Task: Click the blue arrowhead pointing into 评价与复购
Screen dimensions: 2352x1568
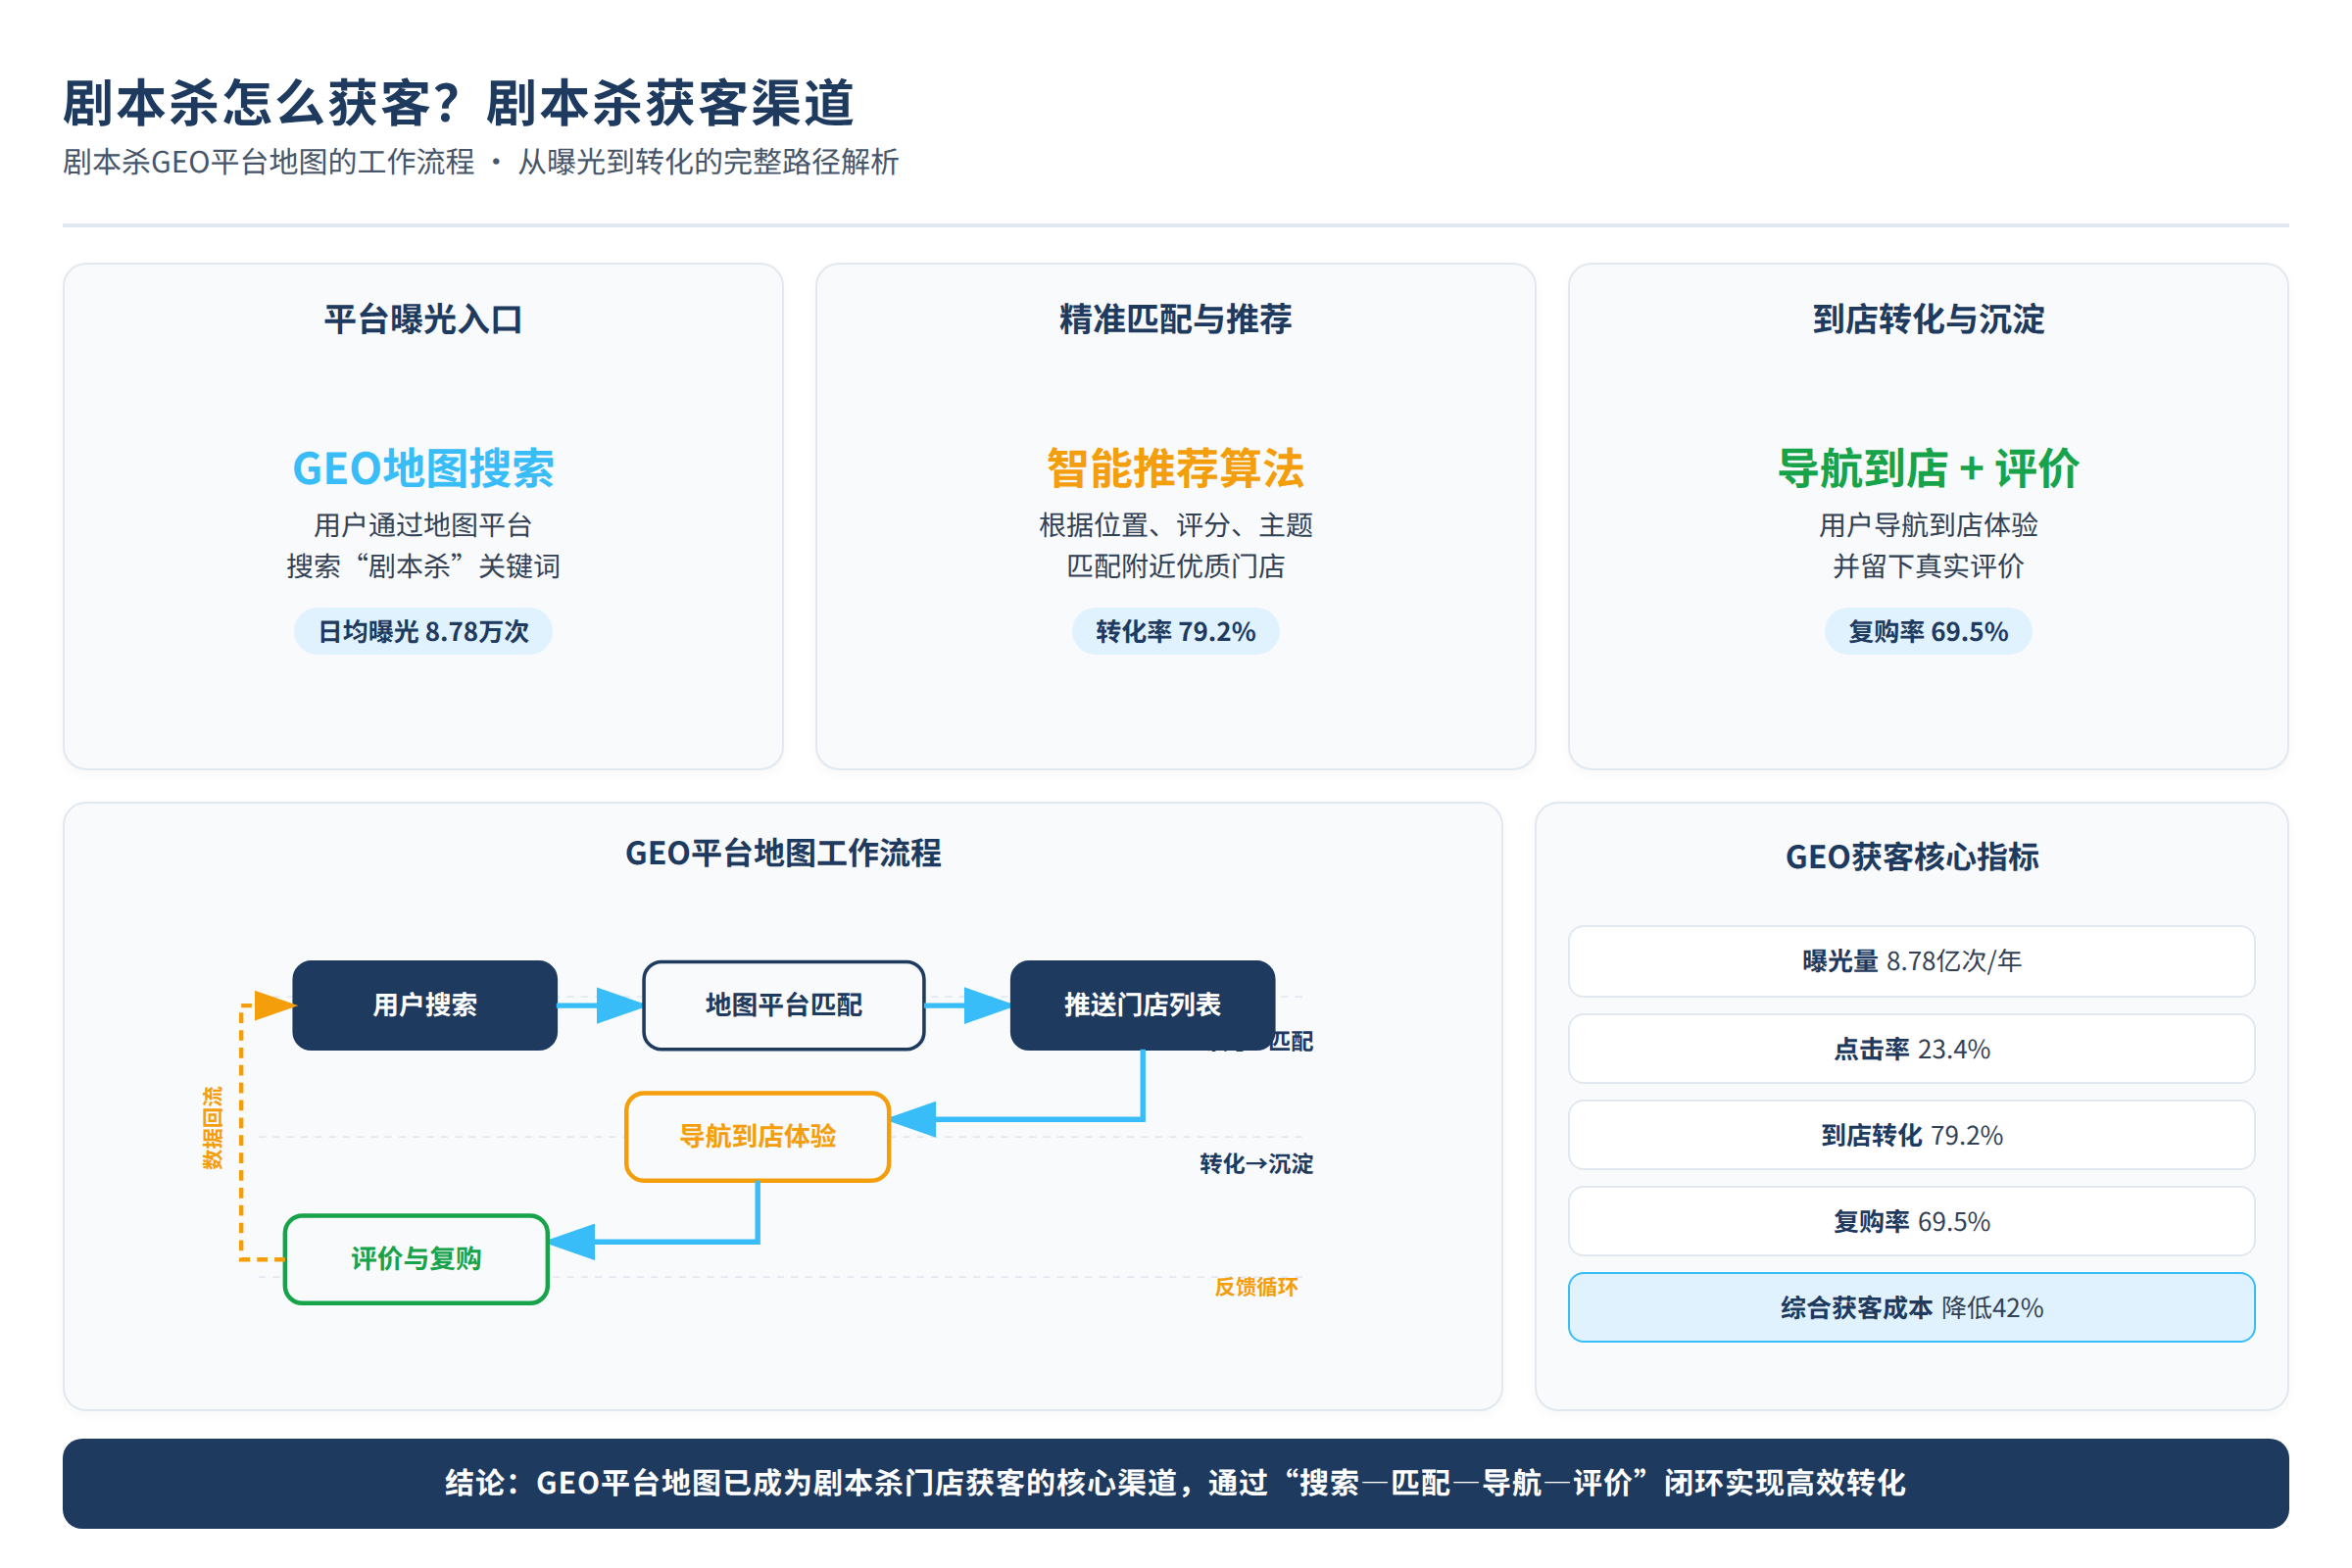Action: pos(572,1241)
